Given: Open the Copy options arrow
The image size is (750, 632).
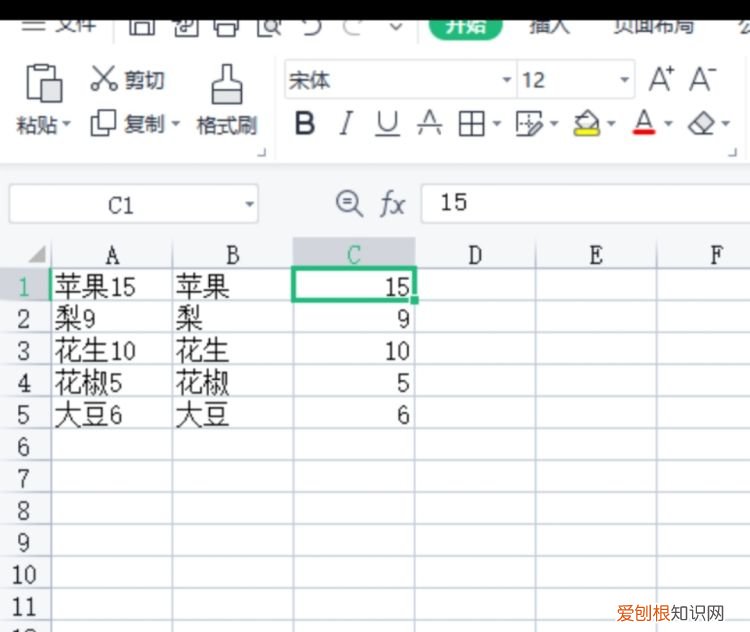Looking at the screenshot, I should click(176, 123).
